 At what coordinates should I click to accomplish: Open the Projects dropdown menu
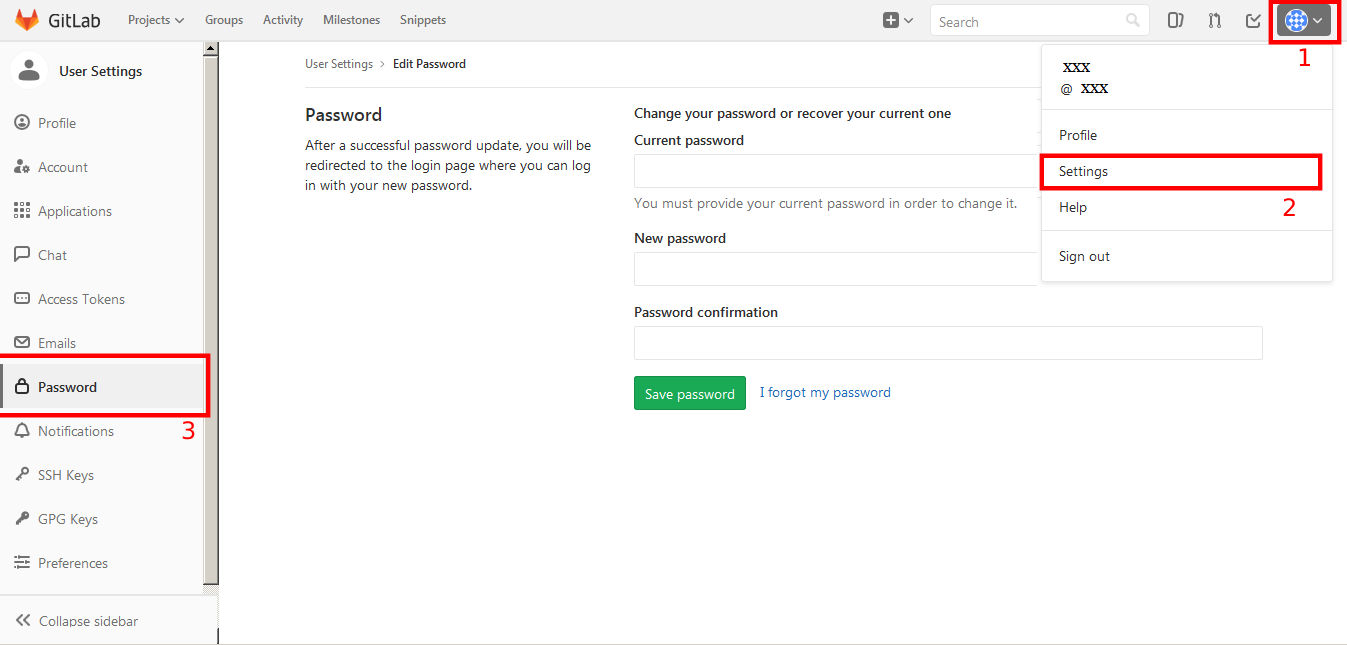(x=156, y=20)
